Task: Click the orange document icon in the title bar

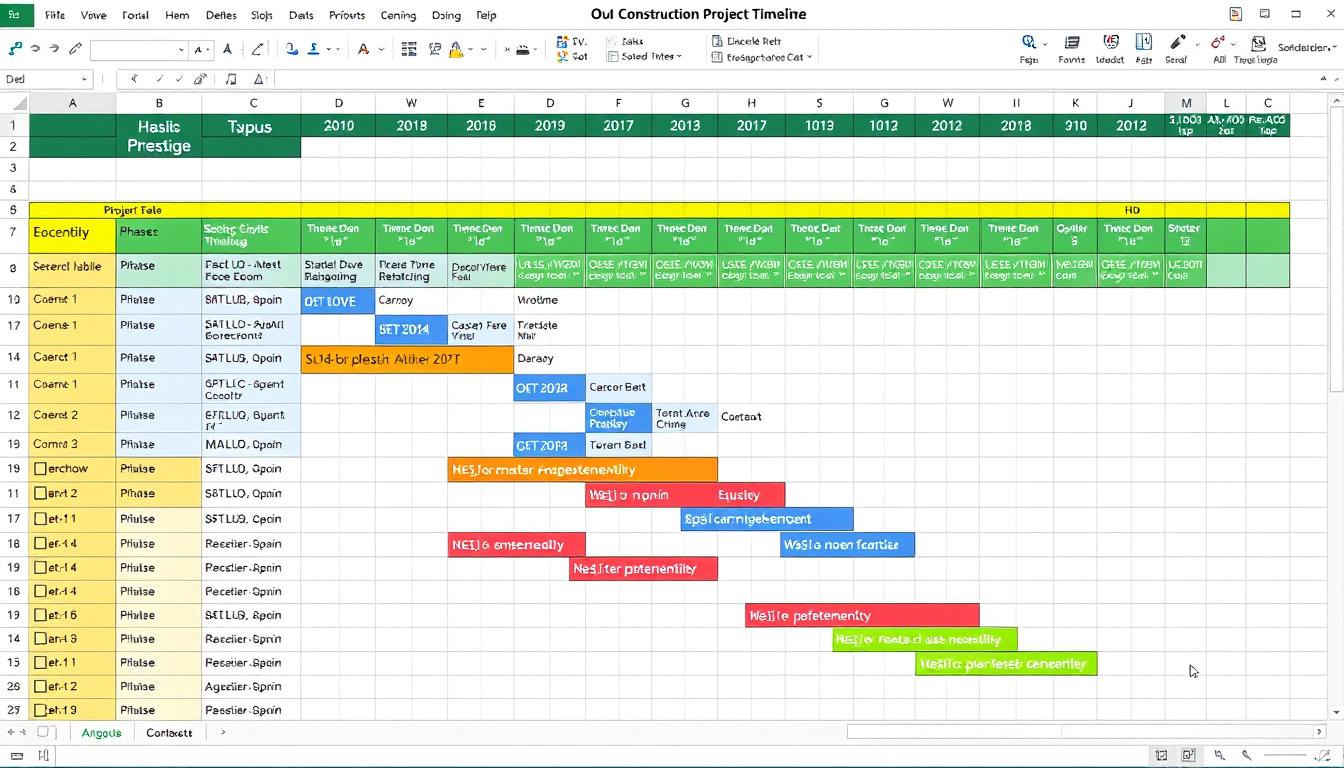Action: click(x=1236, y=14)
